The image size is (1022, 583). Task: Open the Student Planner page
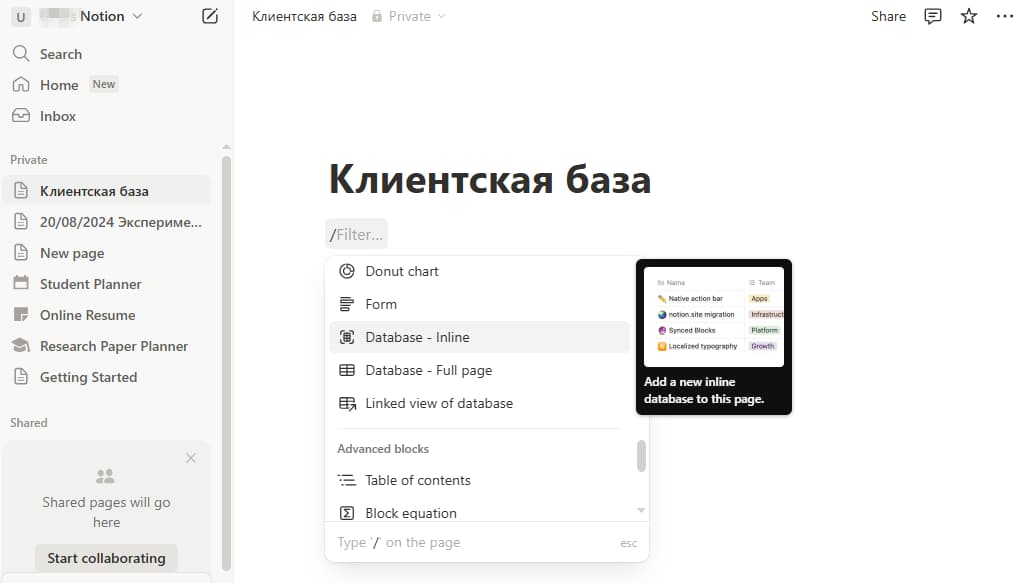pos(107,284)
